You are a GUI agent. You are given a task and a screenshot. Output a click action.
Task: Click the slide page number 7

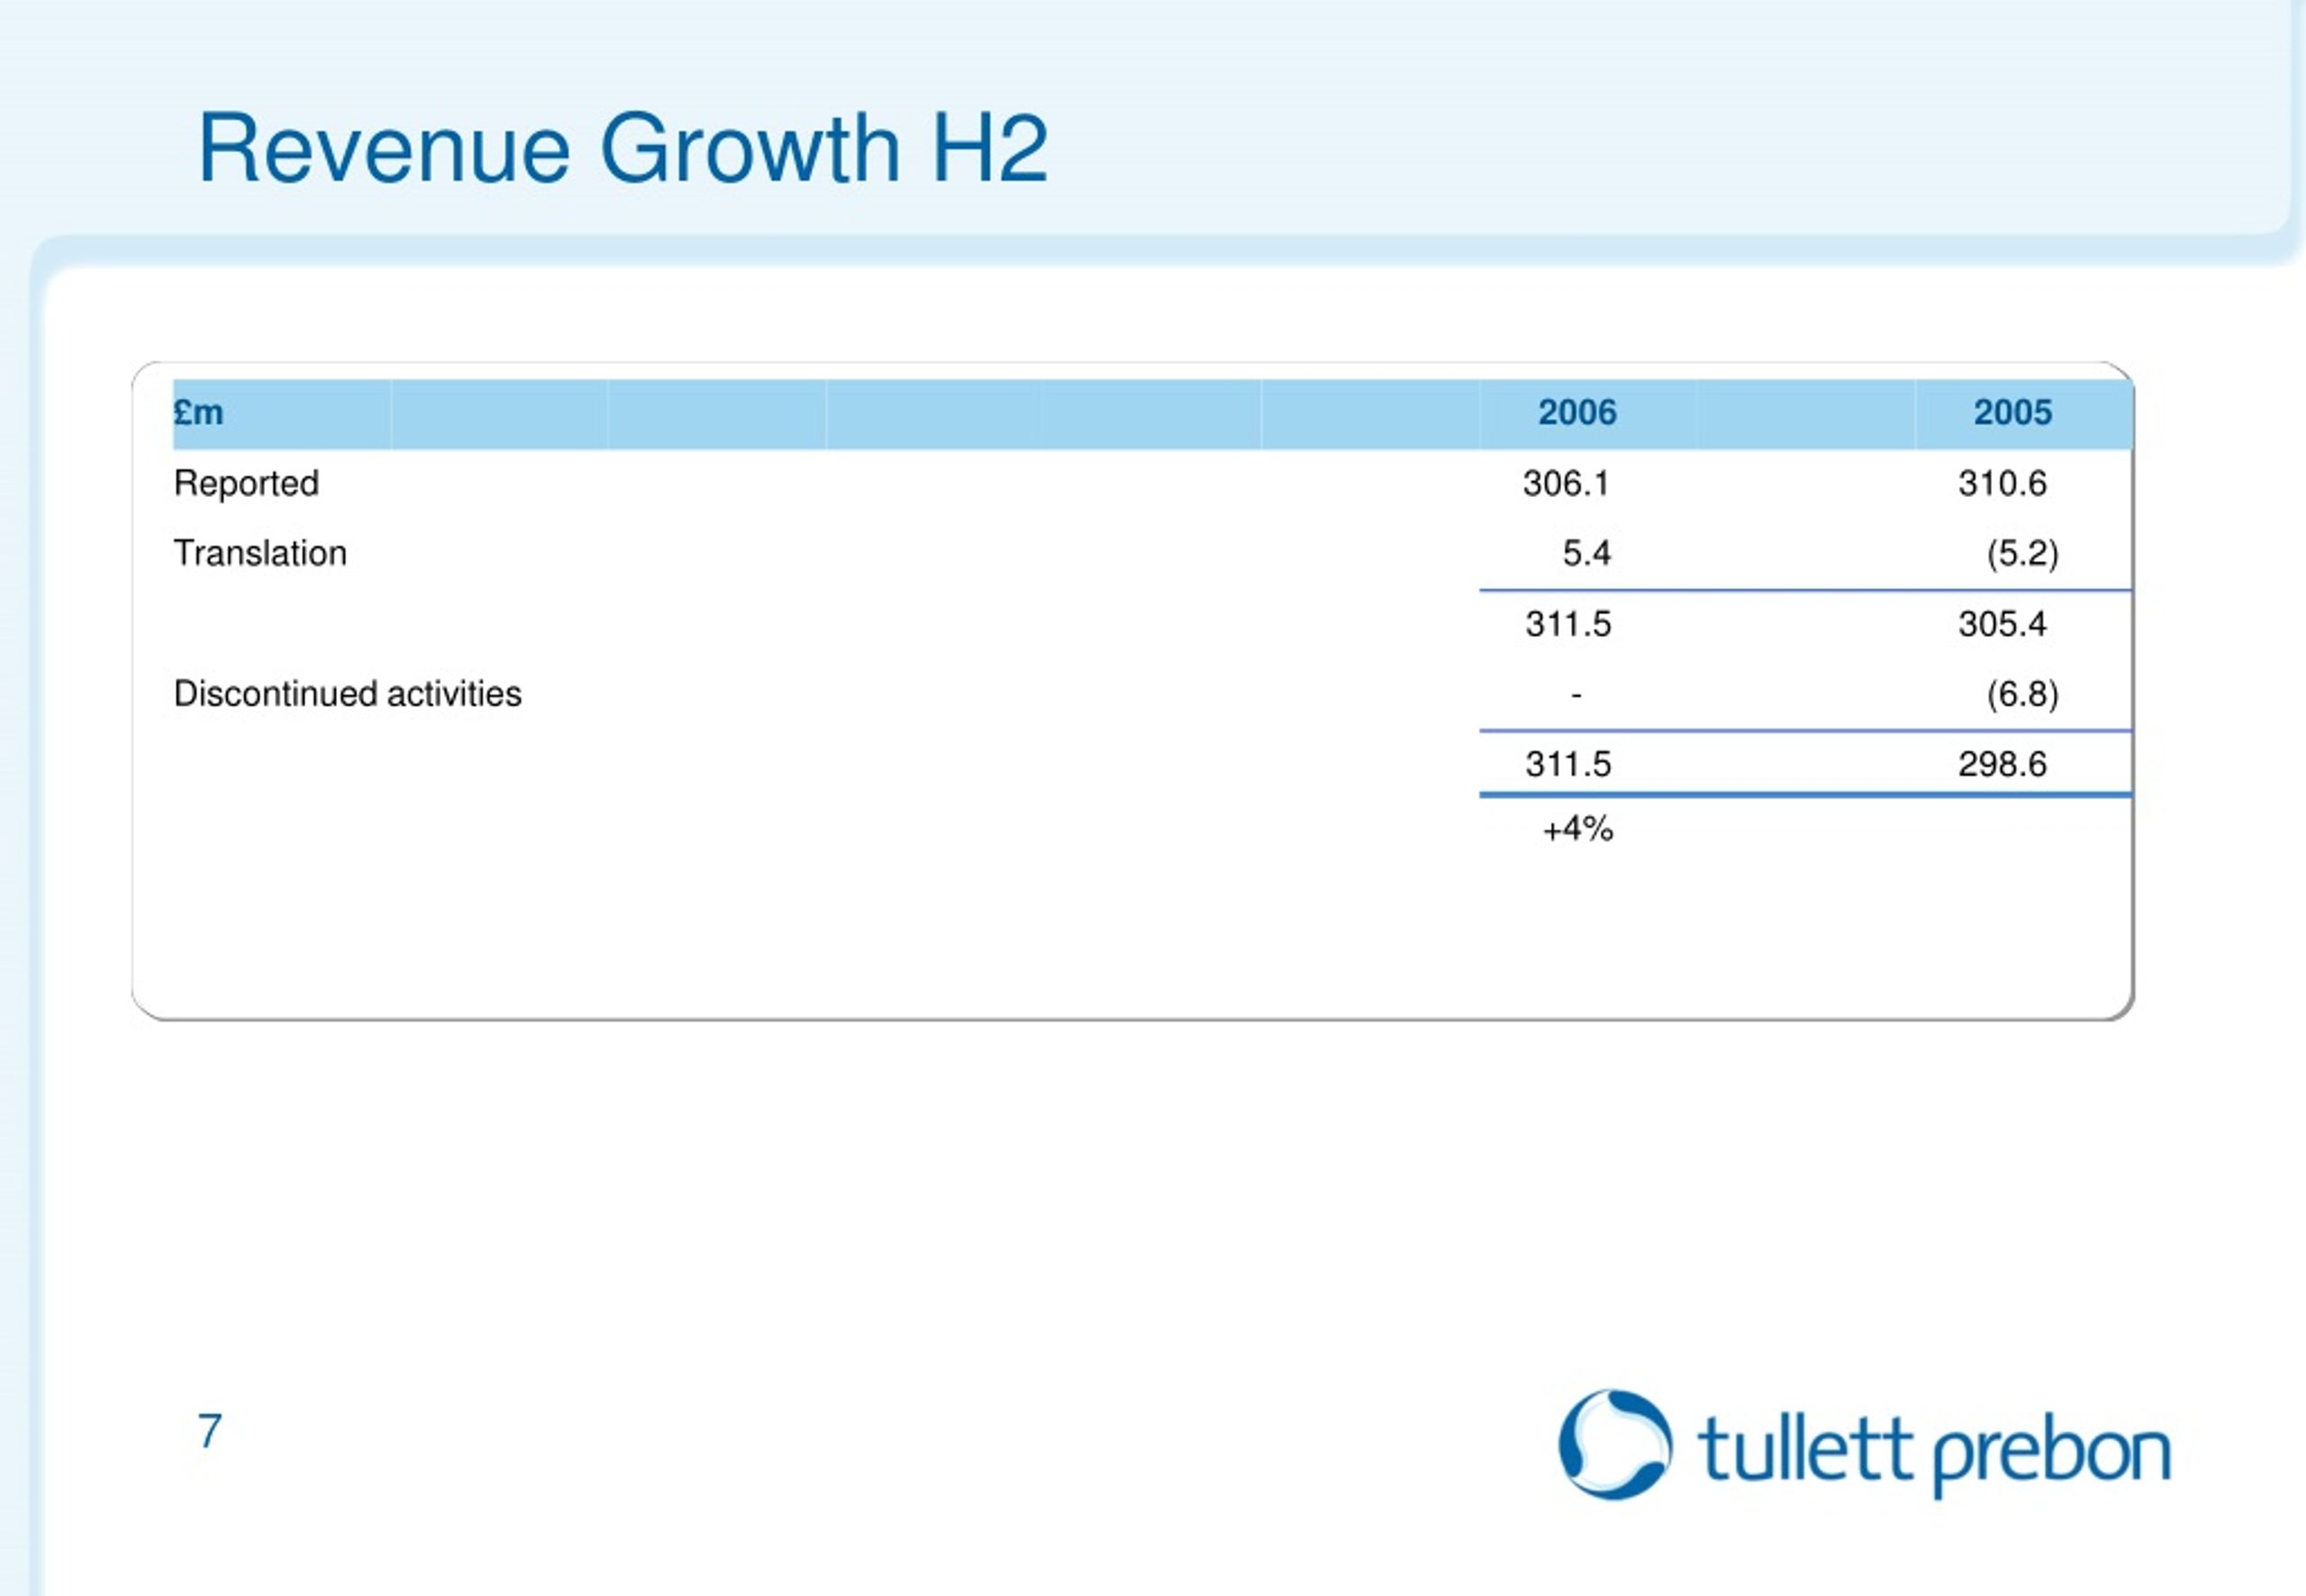tap(210, 1431)
